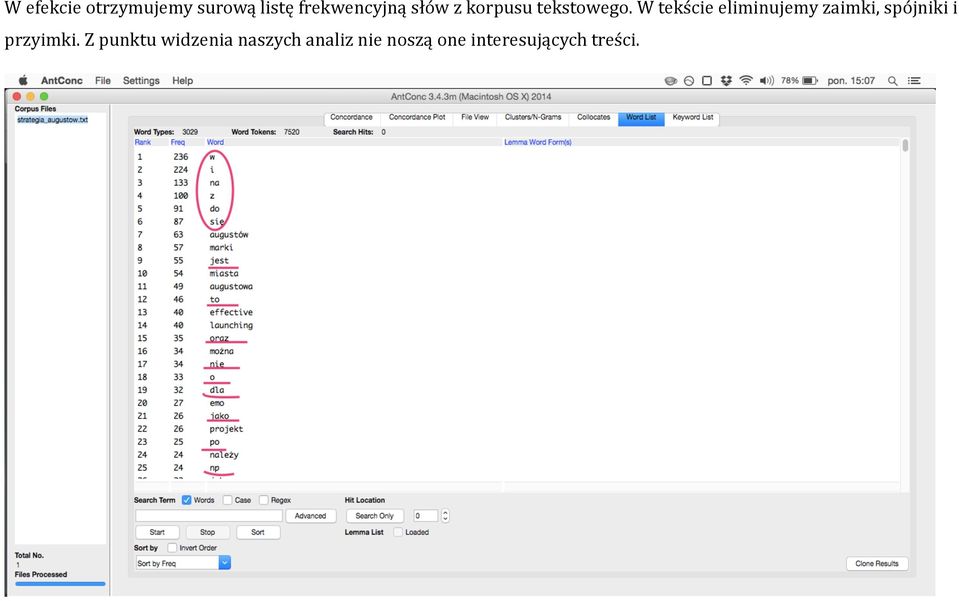Click the Search Term input field
This screenshot has height=601, width=959.
(x=209, y=516)
